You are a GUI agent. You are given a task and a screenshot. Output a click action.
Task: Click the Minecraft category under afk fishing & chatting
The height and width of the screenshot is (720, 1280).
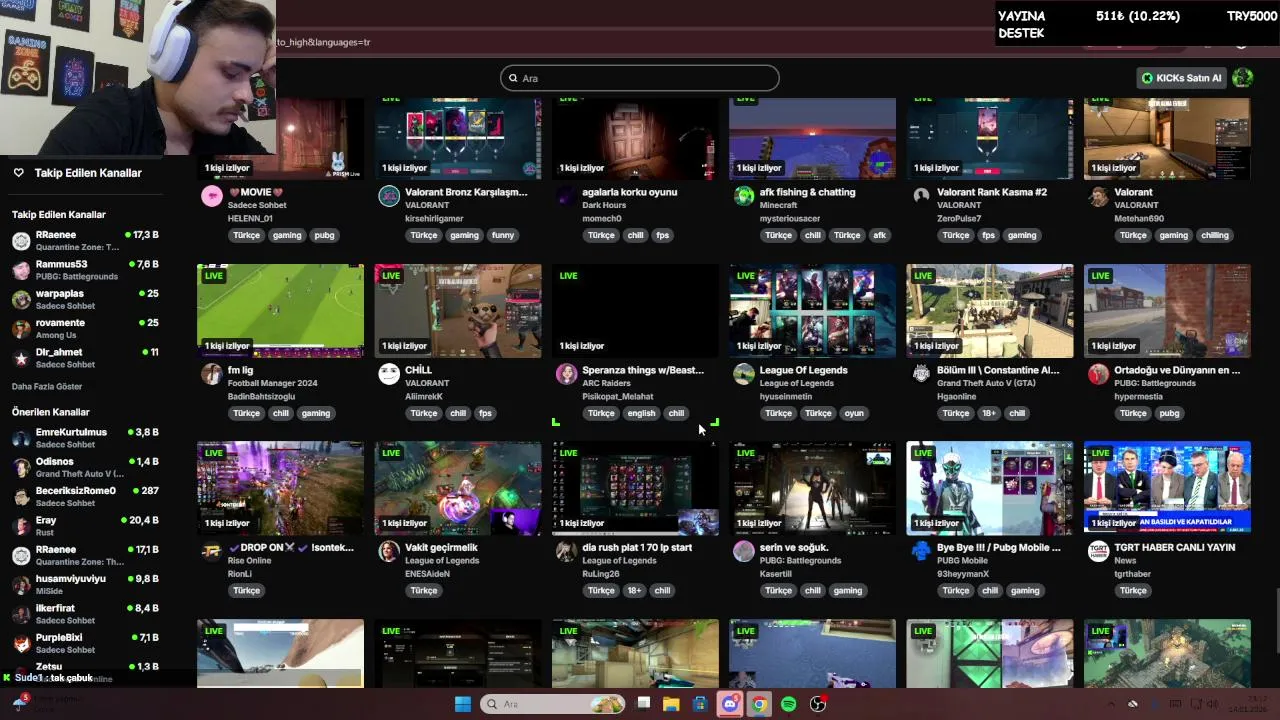tap(779, 205)
